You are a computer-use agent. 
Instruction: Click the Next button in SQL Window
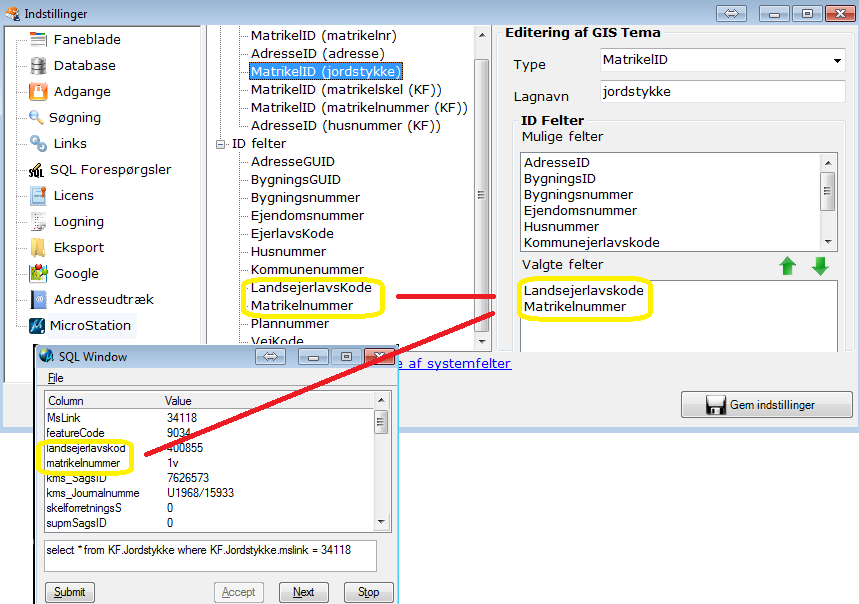coord(303,592)
